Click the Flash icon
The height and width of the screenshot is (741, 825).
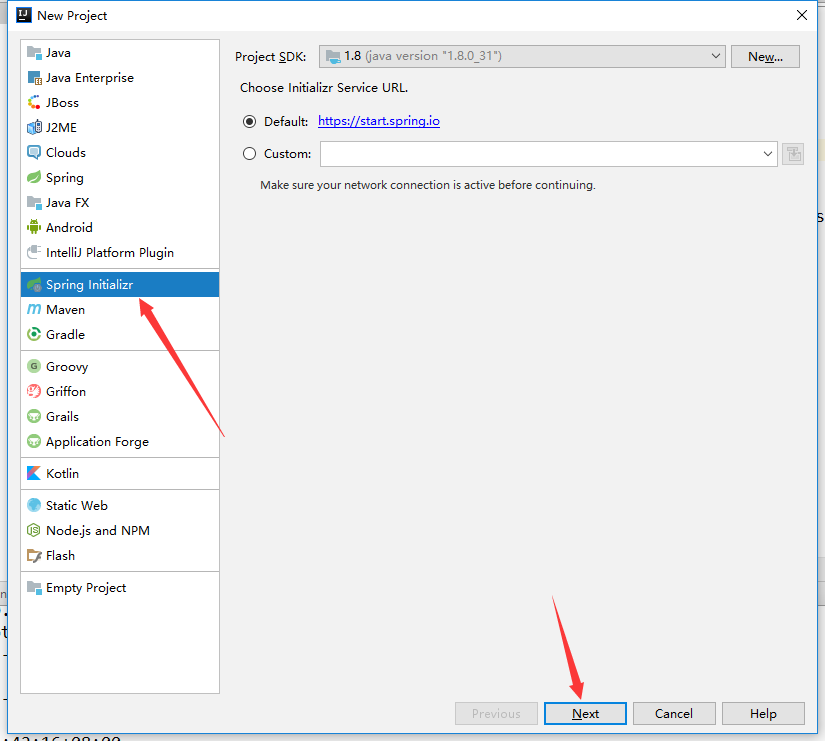[34, 556]
